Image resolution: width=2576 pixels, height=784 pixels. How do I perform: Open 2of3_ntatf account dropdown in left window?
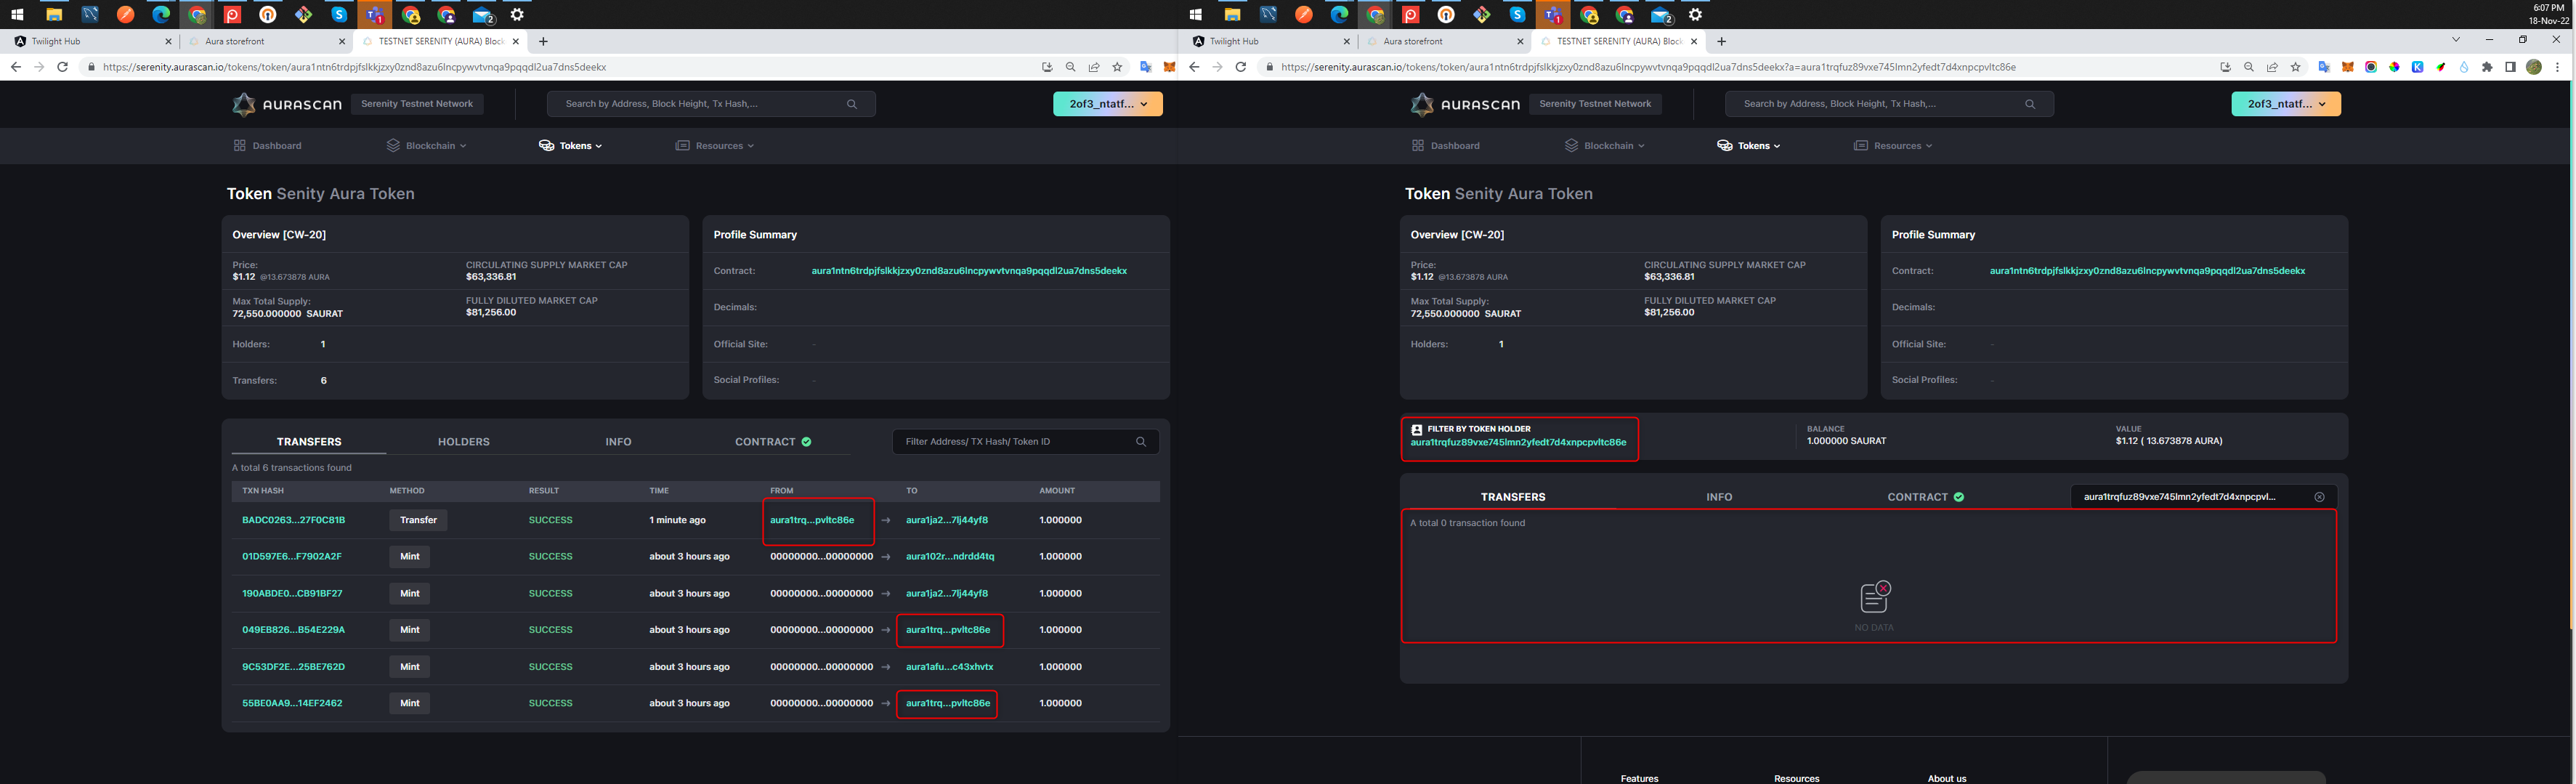pyautogui.click(x=1108, y=104)
